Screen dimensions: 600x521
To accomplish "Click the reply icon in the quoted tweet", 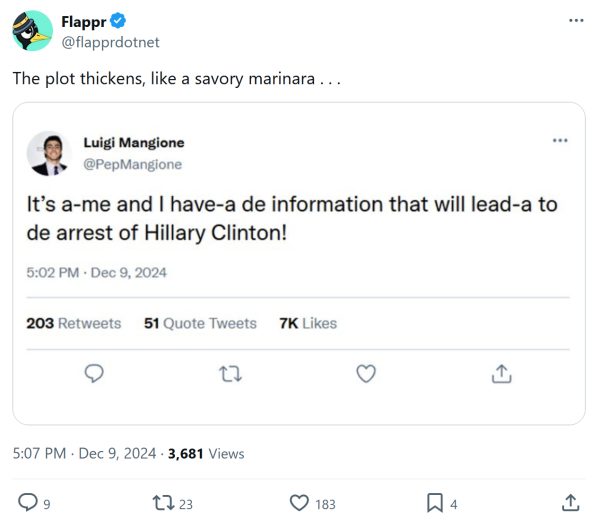I will click(94, 373).
